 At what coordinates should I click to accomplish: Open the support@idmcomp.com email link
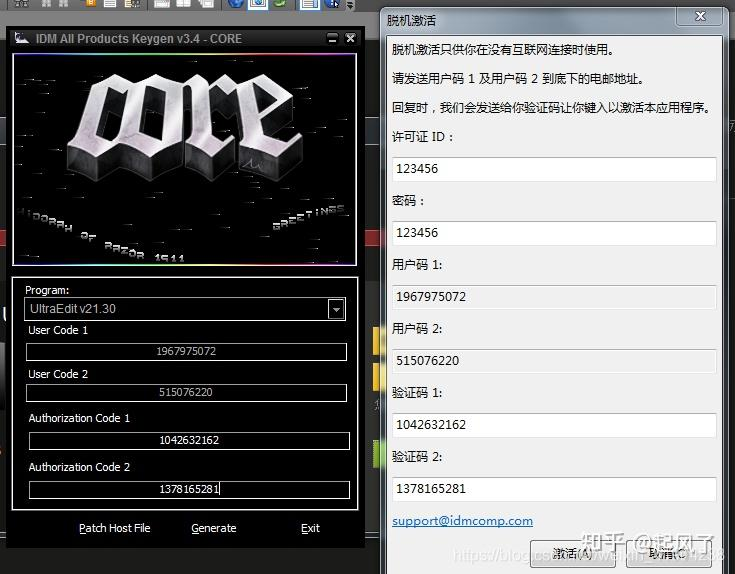(x=462, y=521)
